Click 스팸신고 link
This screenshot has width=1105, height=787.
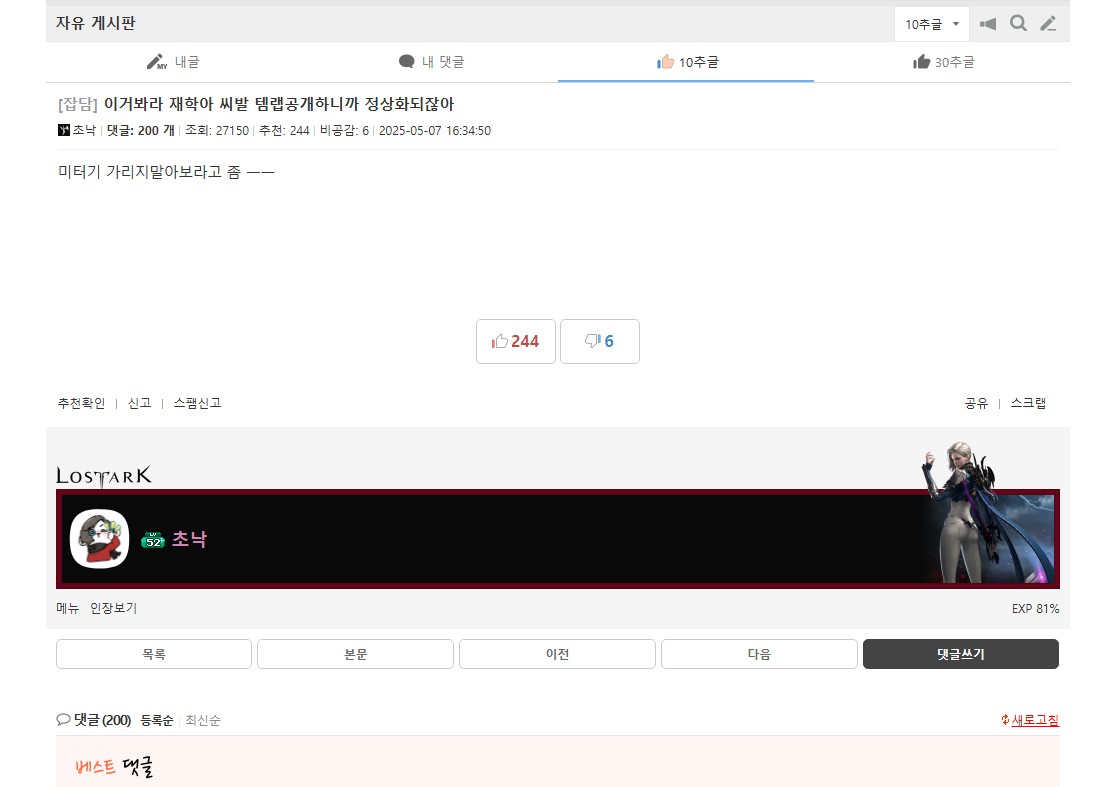coord(197,403)
